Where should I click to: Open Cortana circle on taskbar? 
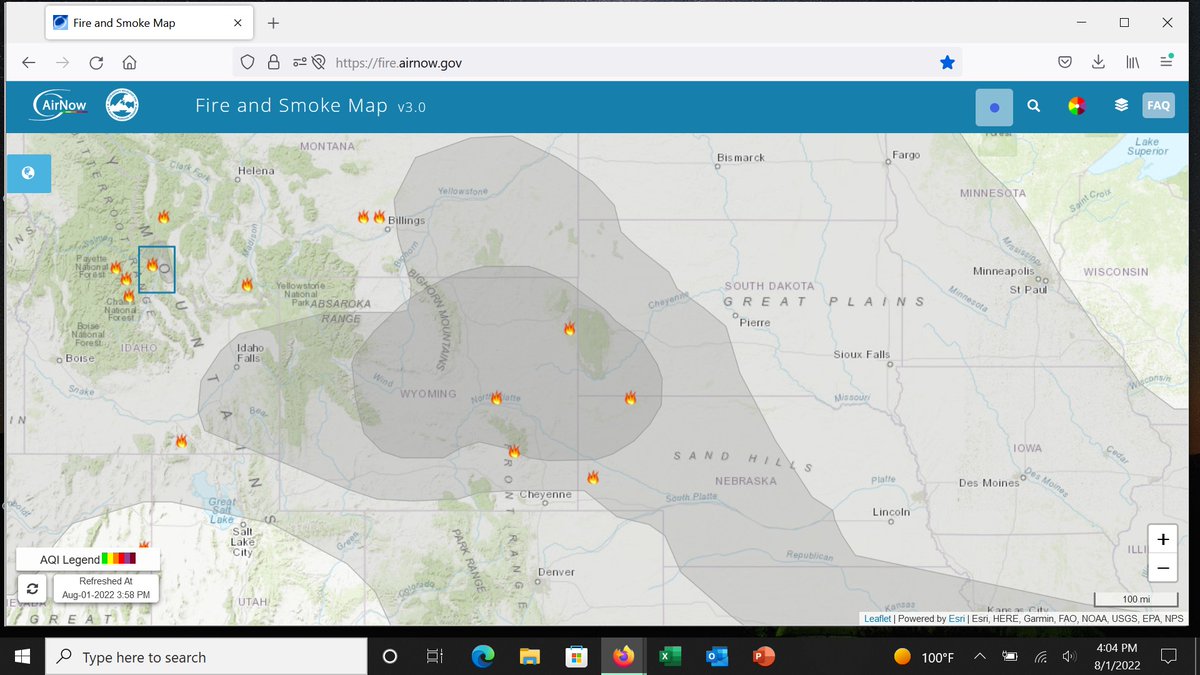390,656
